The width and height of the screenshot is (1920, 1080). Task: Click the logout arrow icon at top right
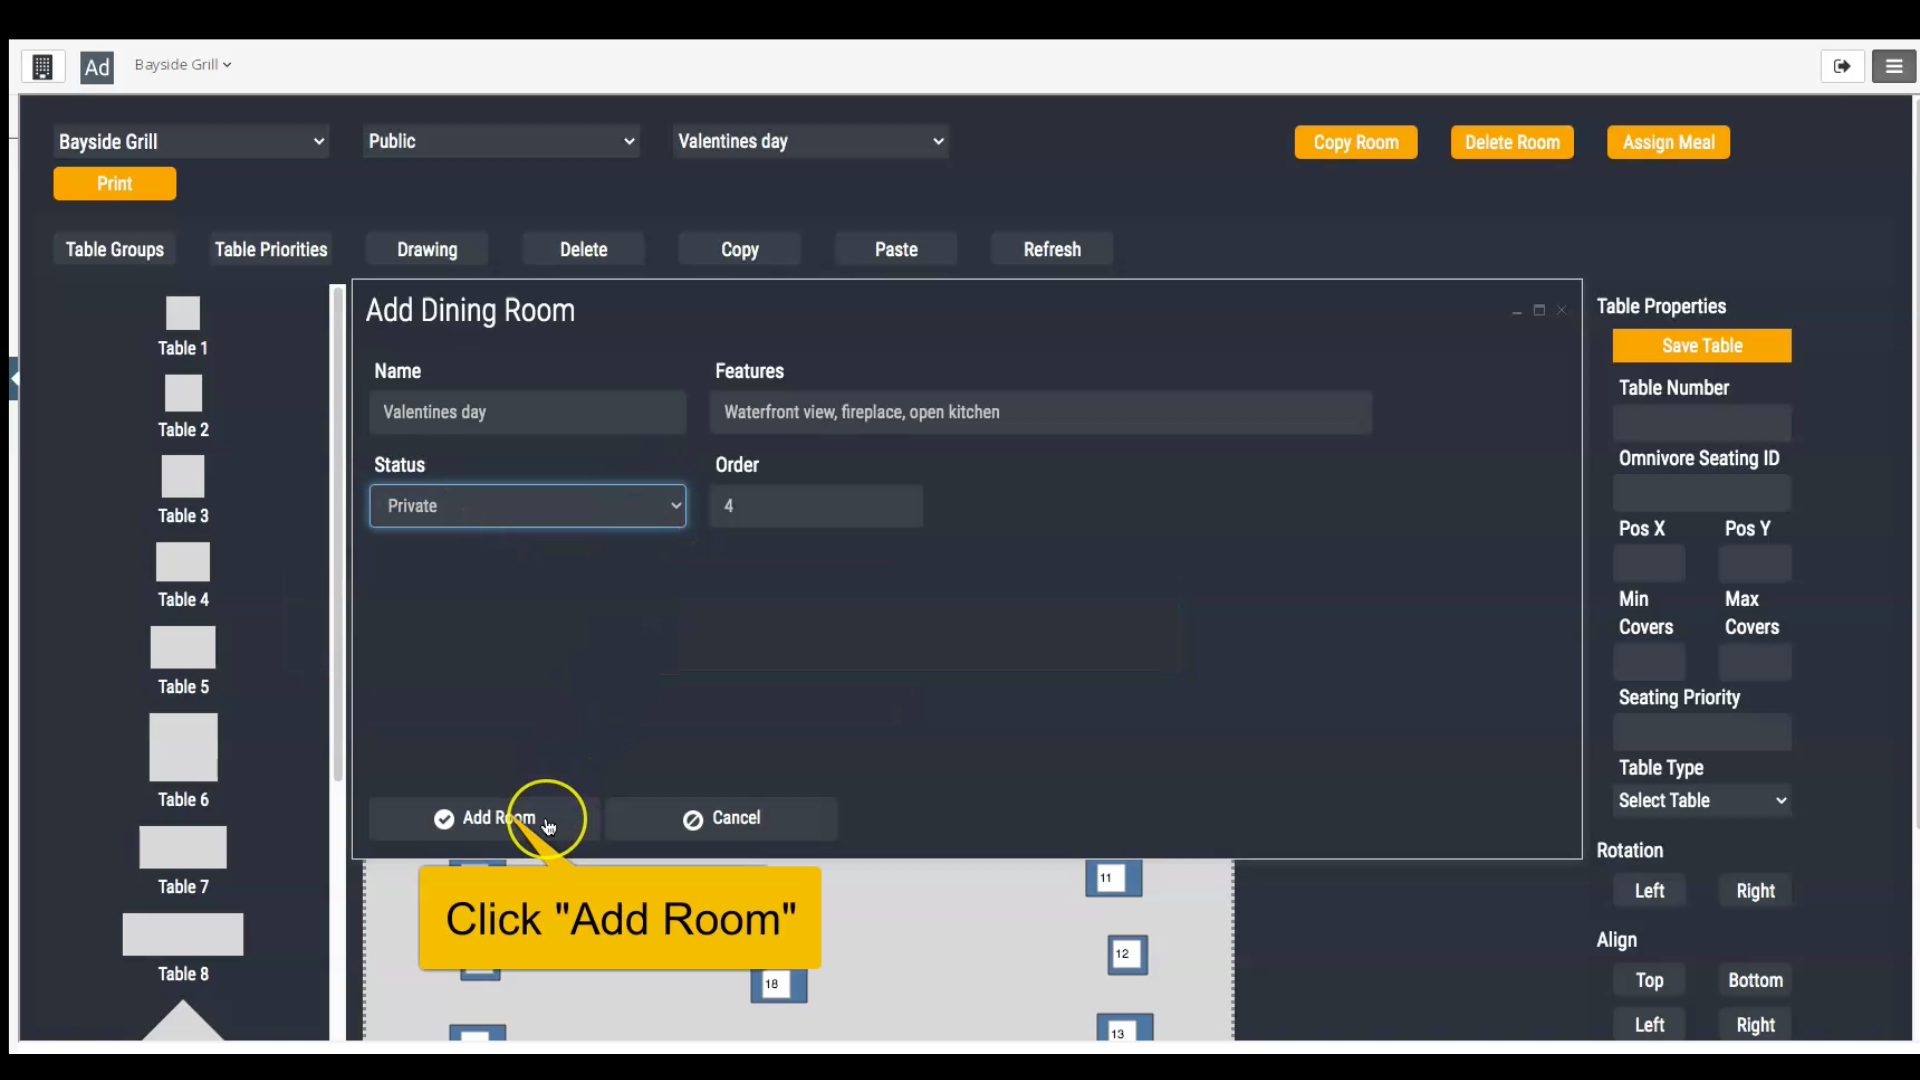(x=1842, y=66)
